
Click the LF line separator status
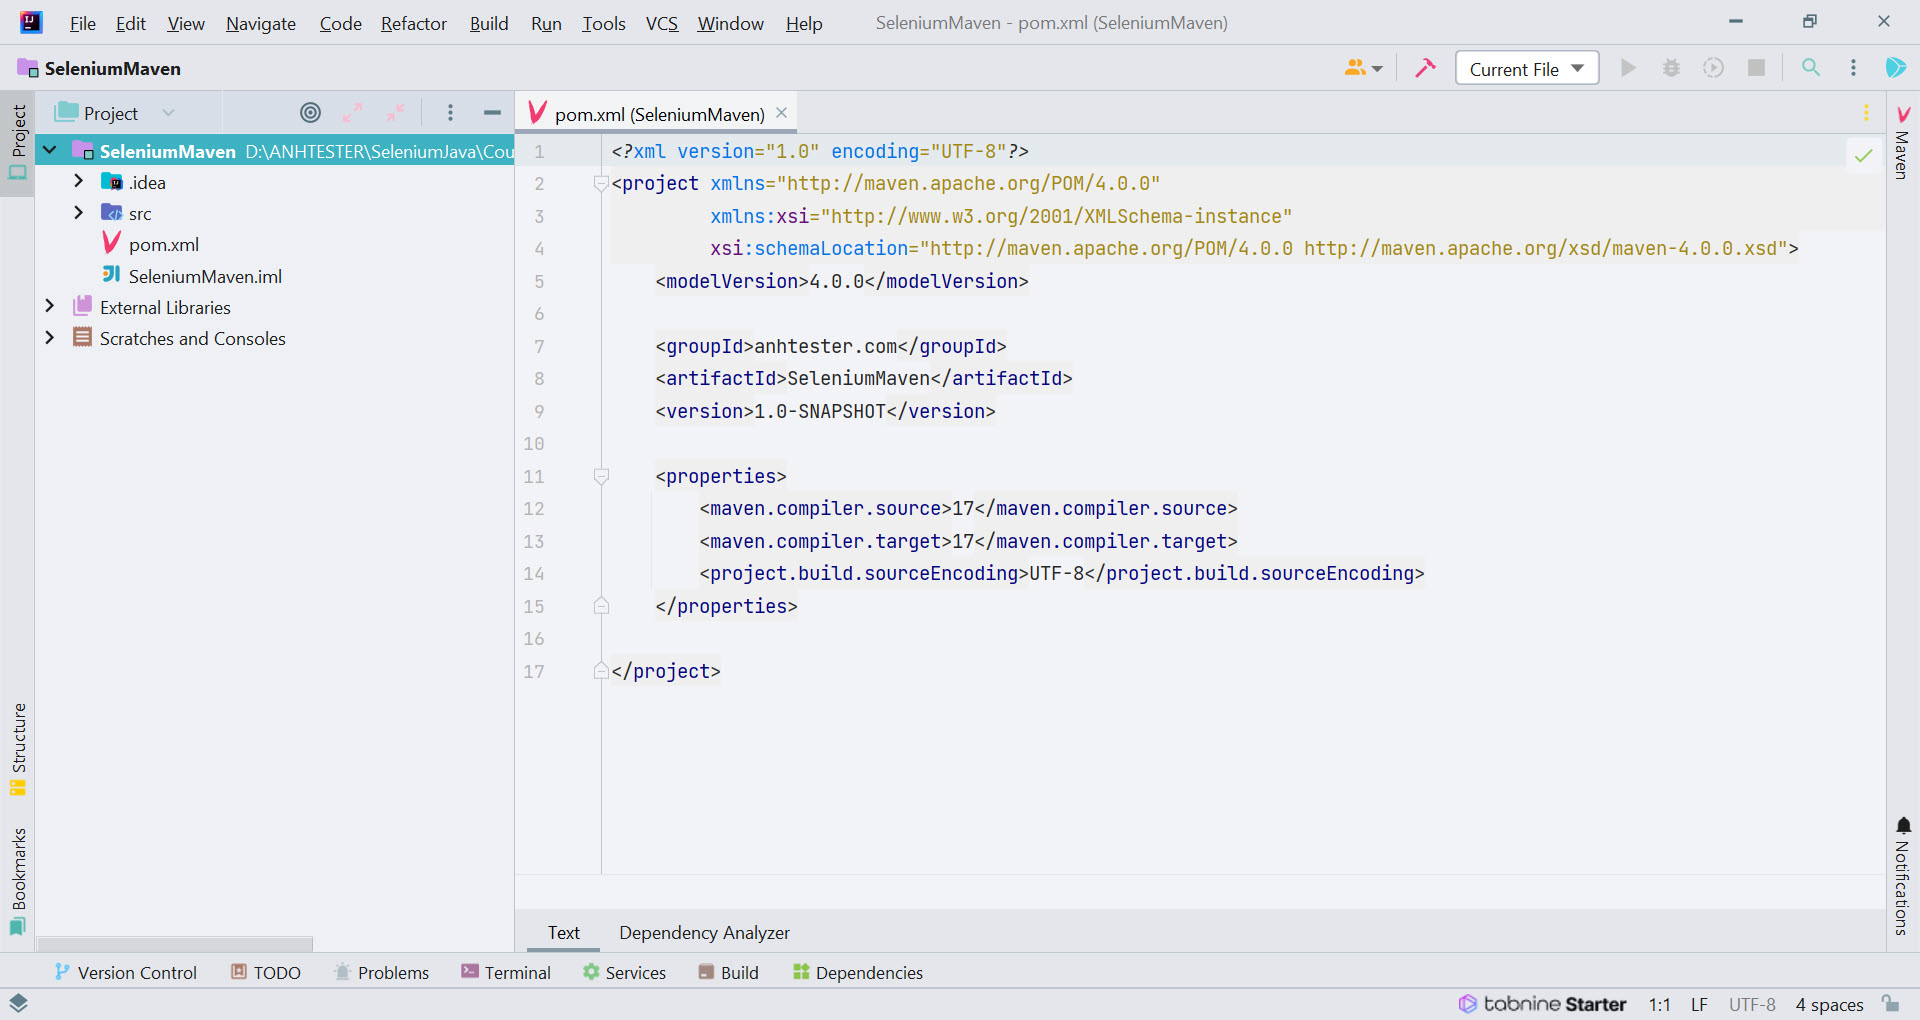coord(1699,1004)
